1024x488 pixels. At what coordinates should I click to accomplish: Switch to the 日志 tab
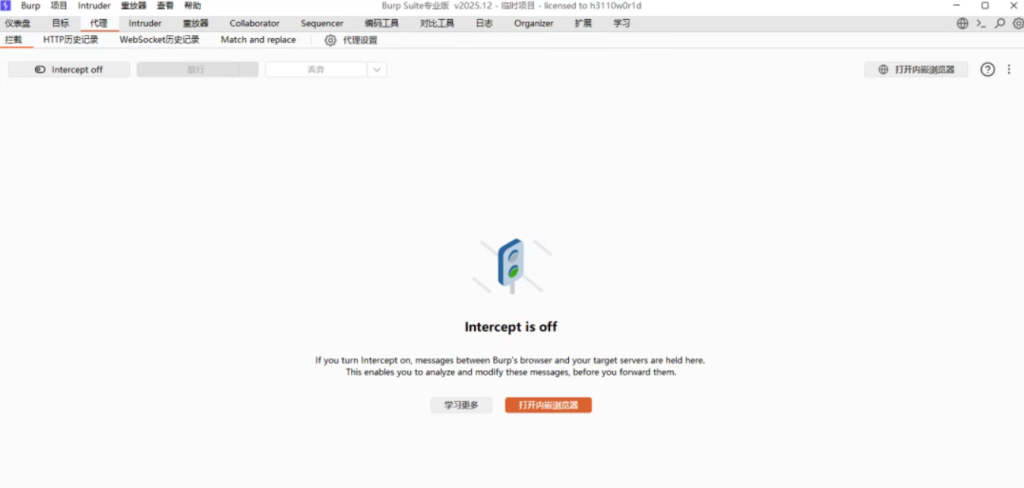(484, 24)
